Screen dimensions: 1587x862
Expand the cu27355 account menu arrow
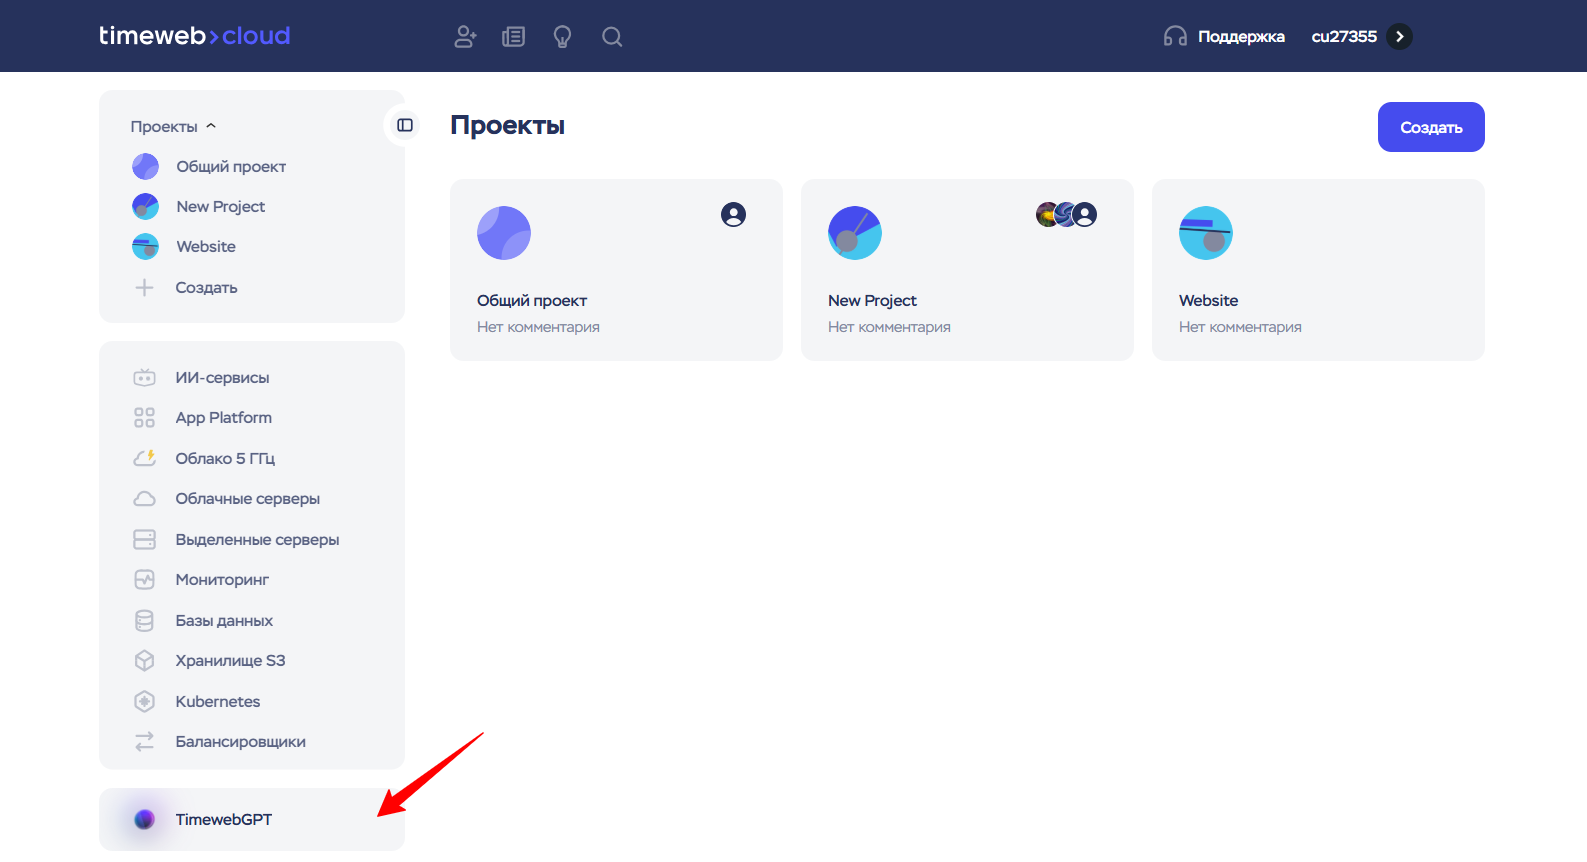[1400, 37]
